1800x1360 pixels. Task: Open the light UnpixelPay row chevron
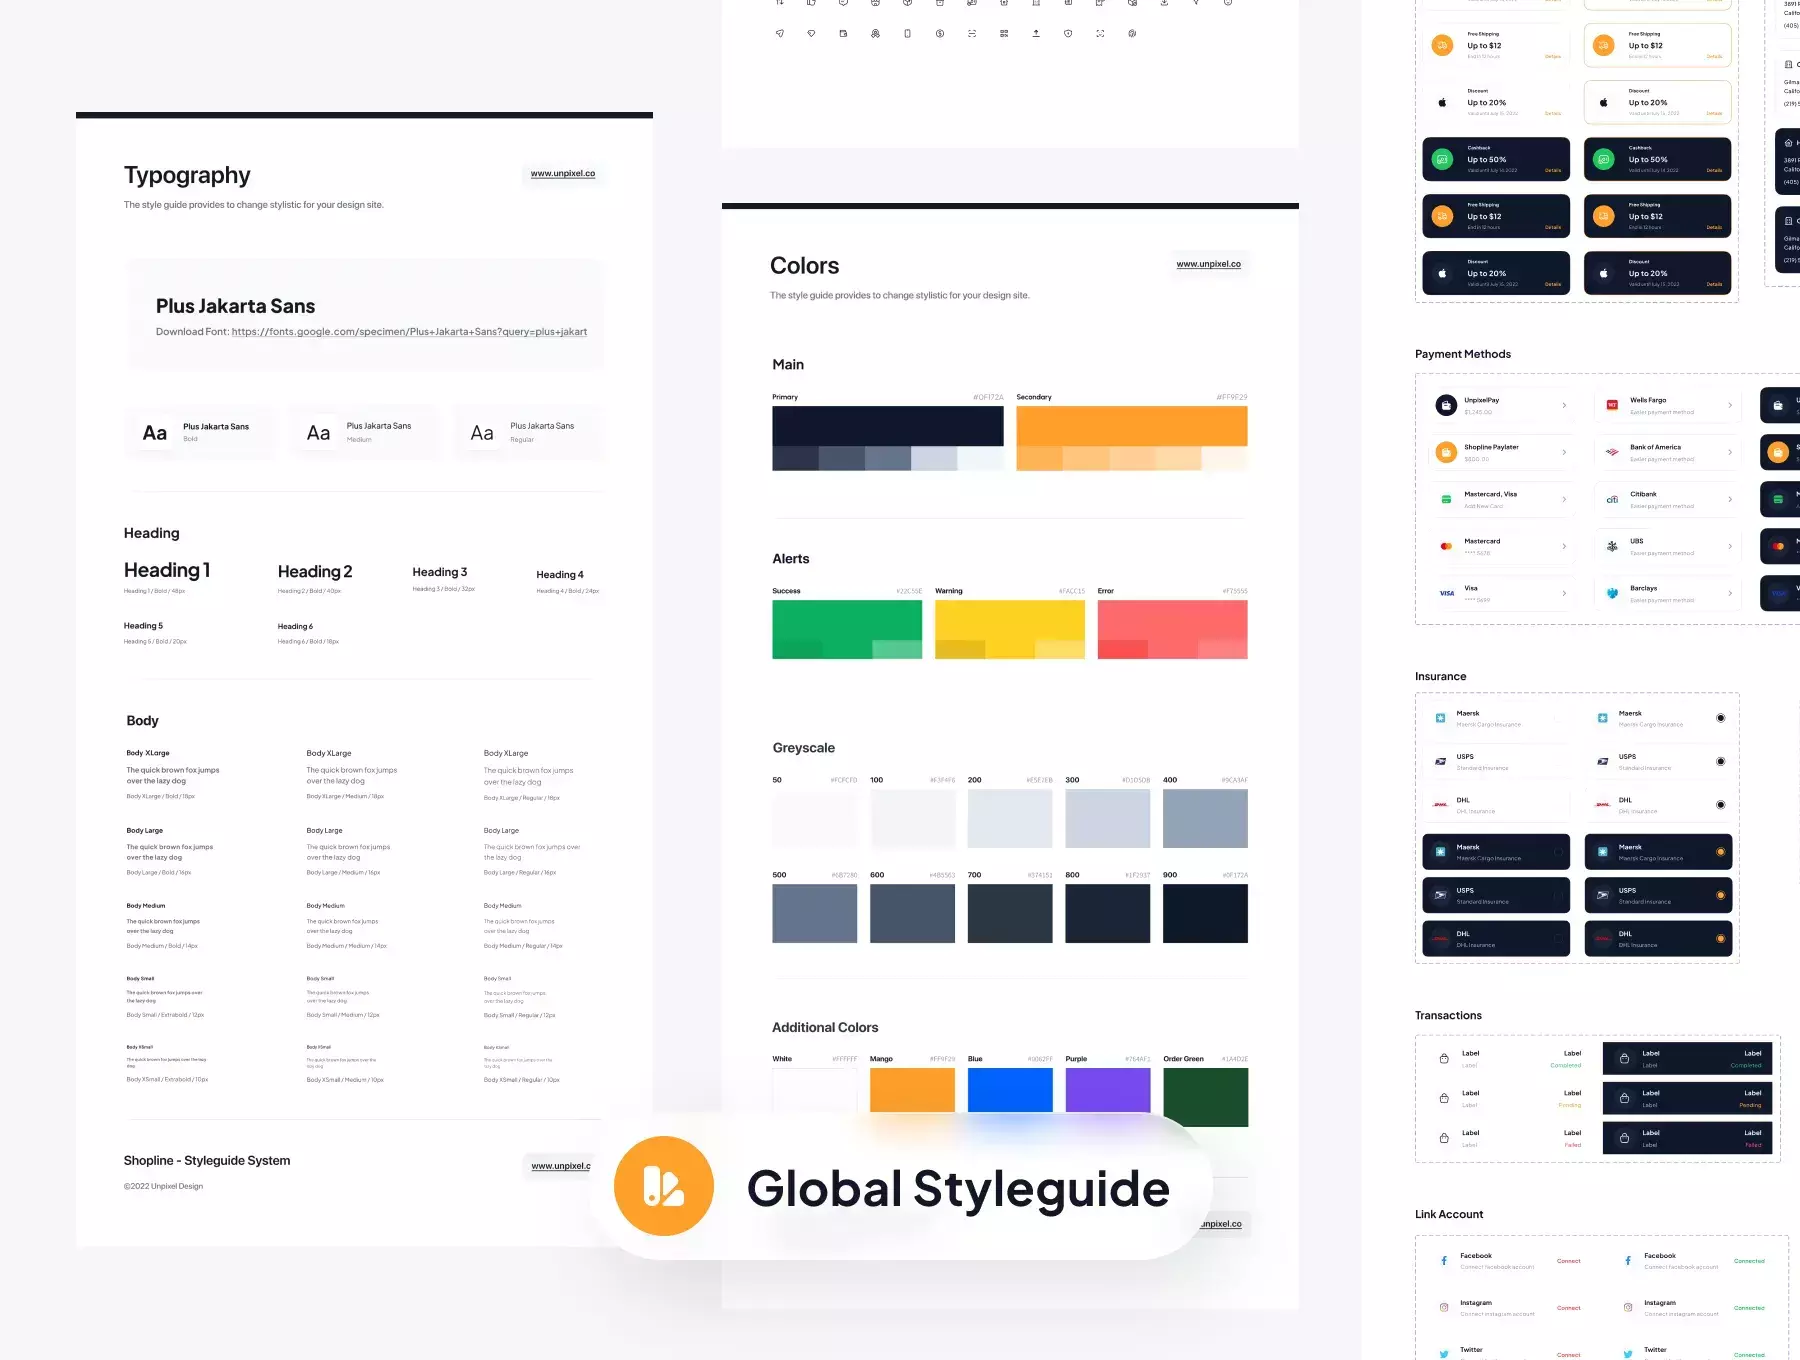point(1564,405)
